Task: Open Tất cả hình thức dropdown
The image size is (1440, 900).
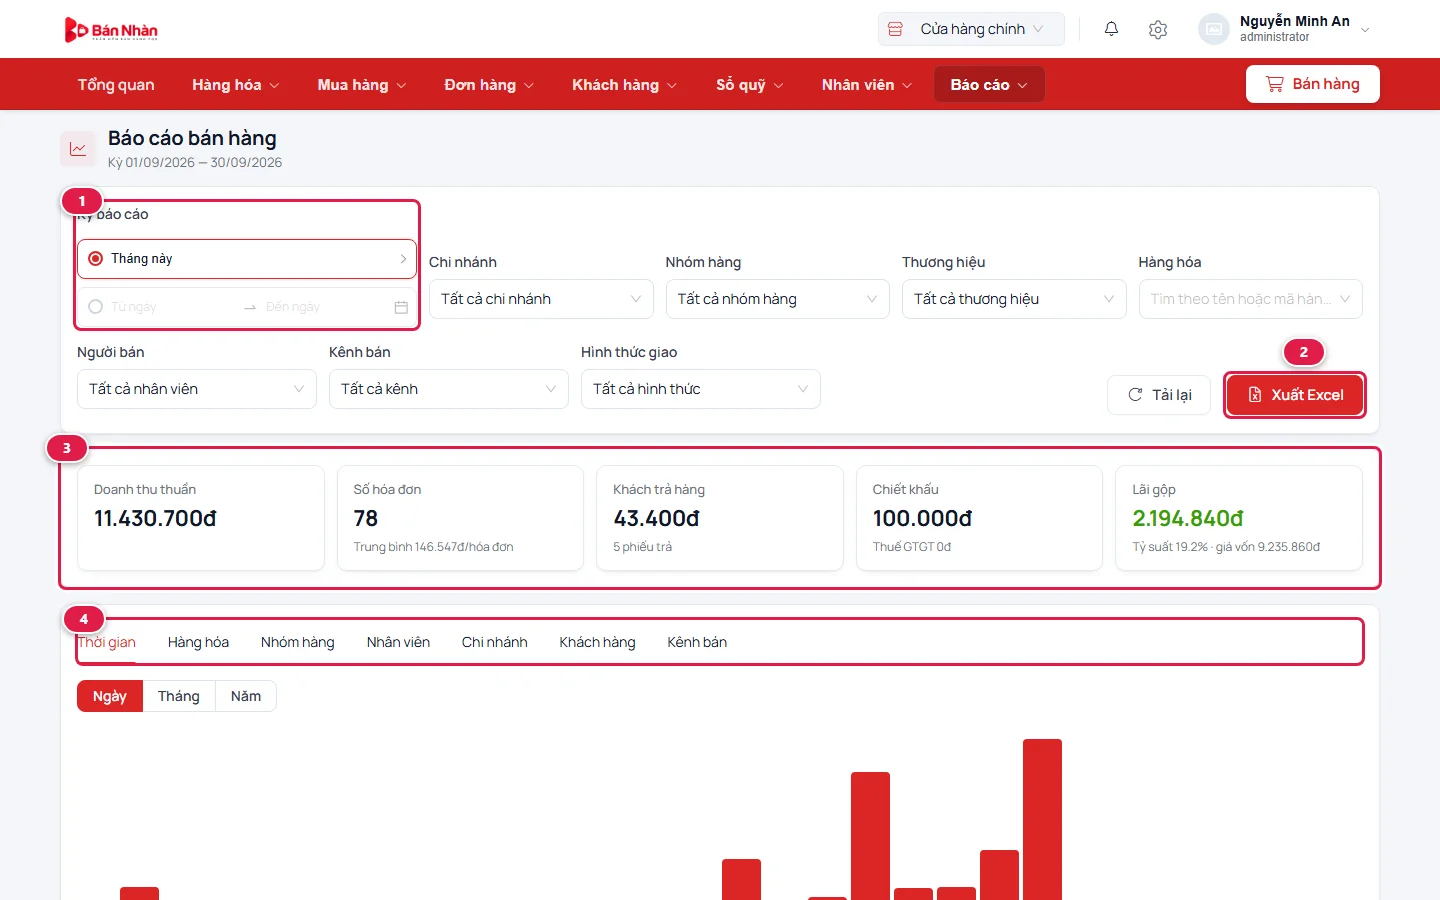Action: coord(701,389)
